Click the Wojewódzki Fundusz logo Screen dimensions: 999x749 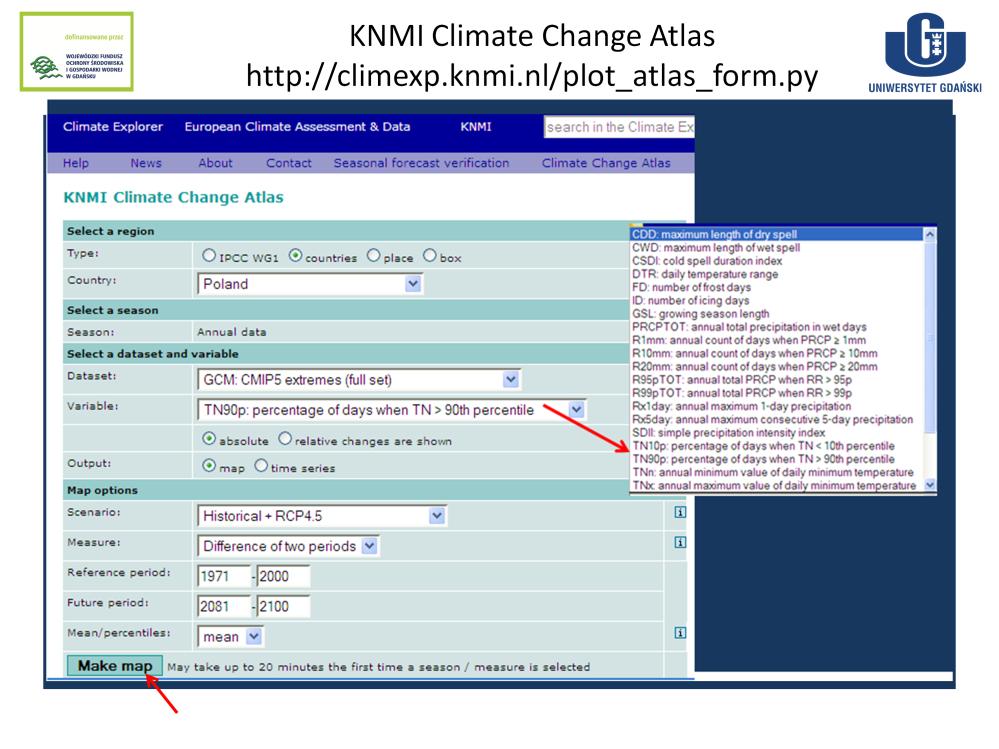76,52
